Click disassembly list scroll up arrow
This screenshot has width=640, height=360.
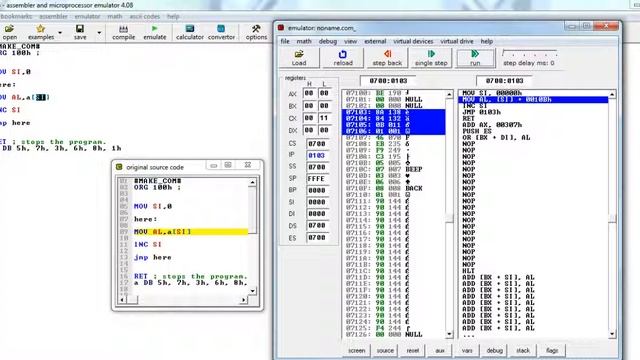[x=612, y=94]
